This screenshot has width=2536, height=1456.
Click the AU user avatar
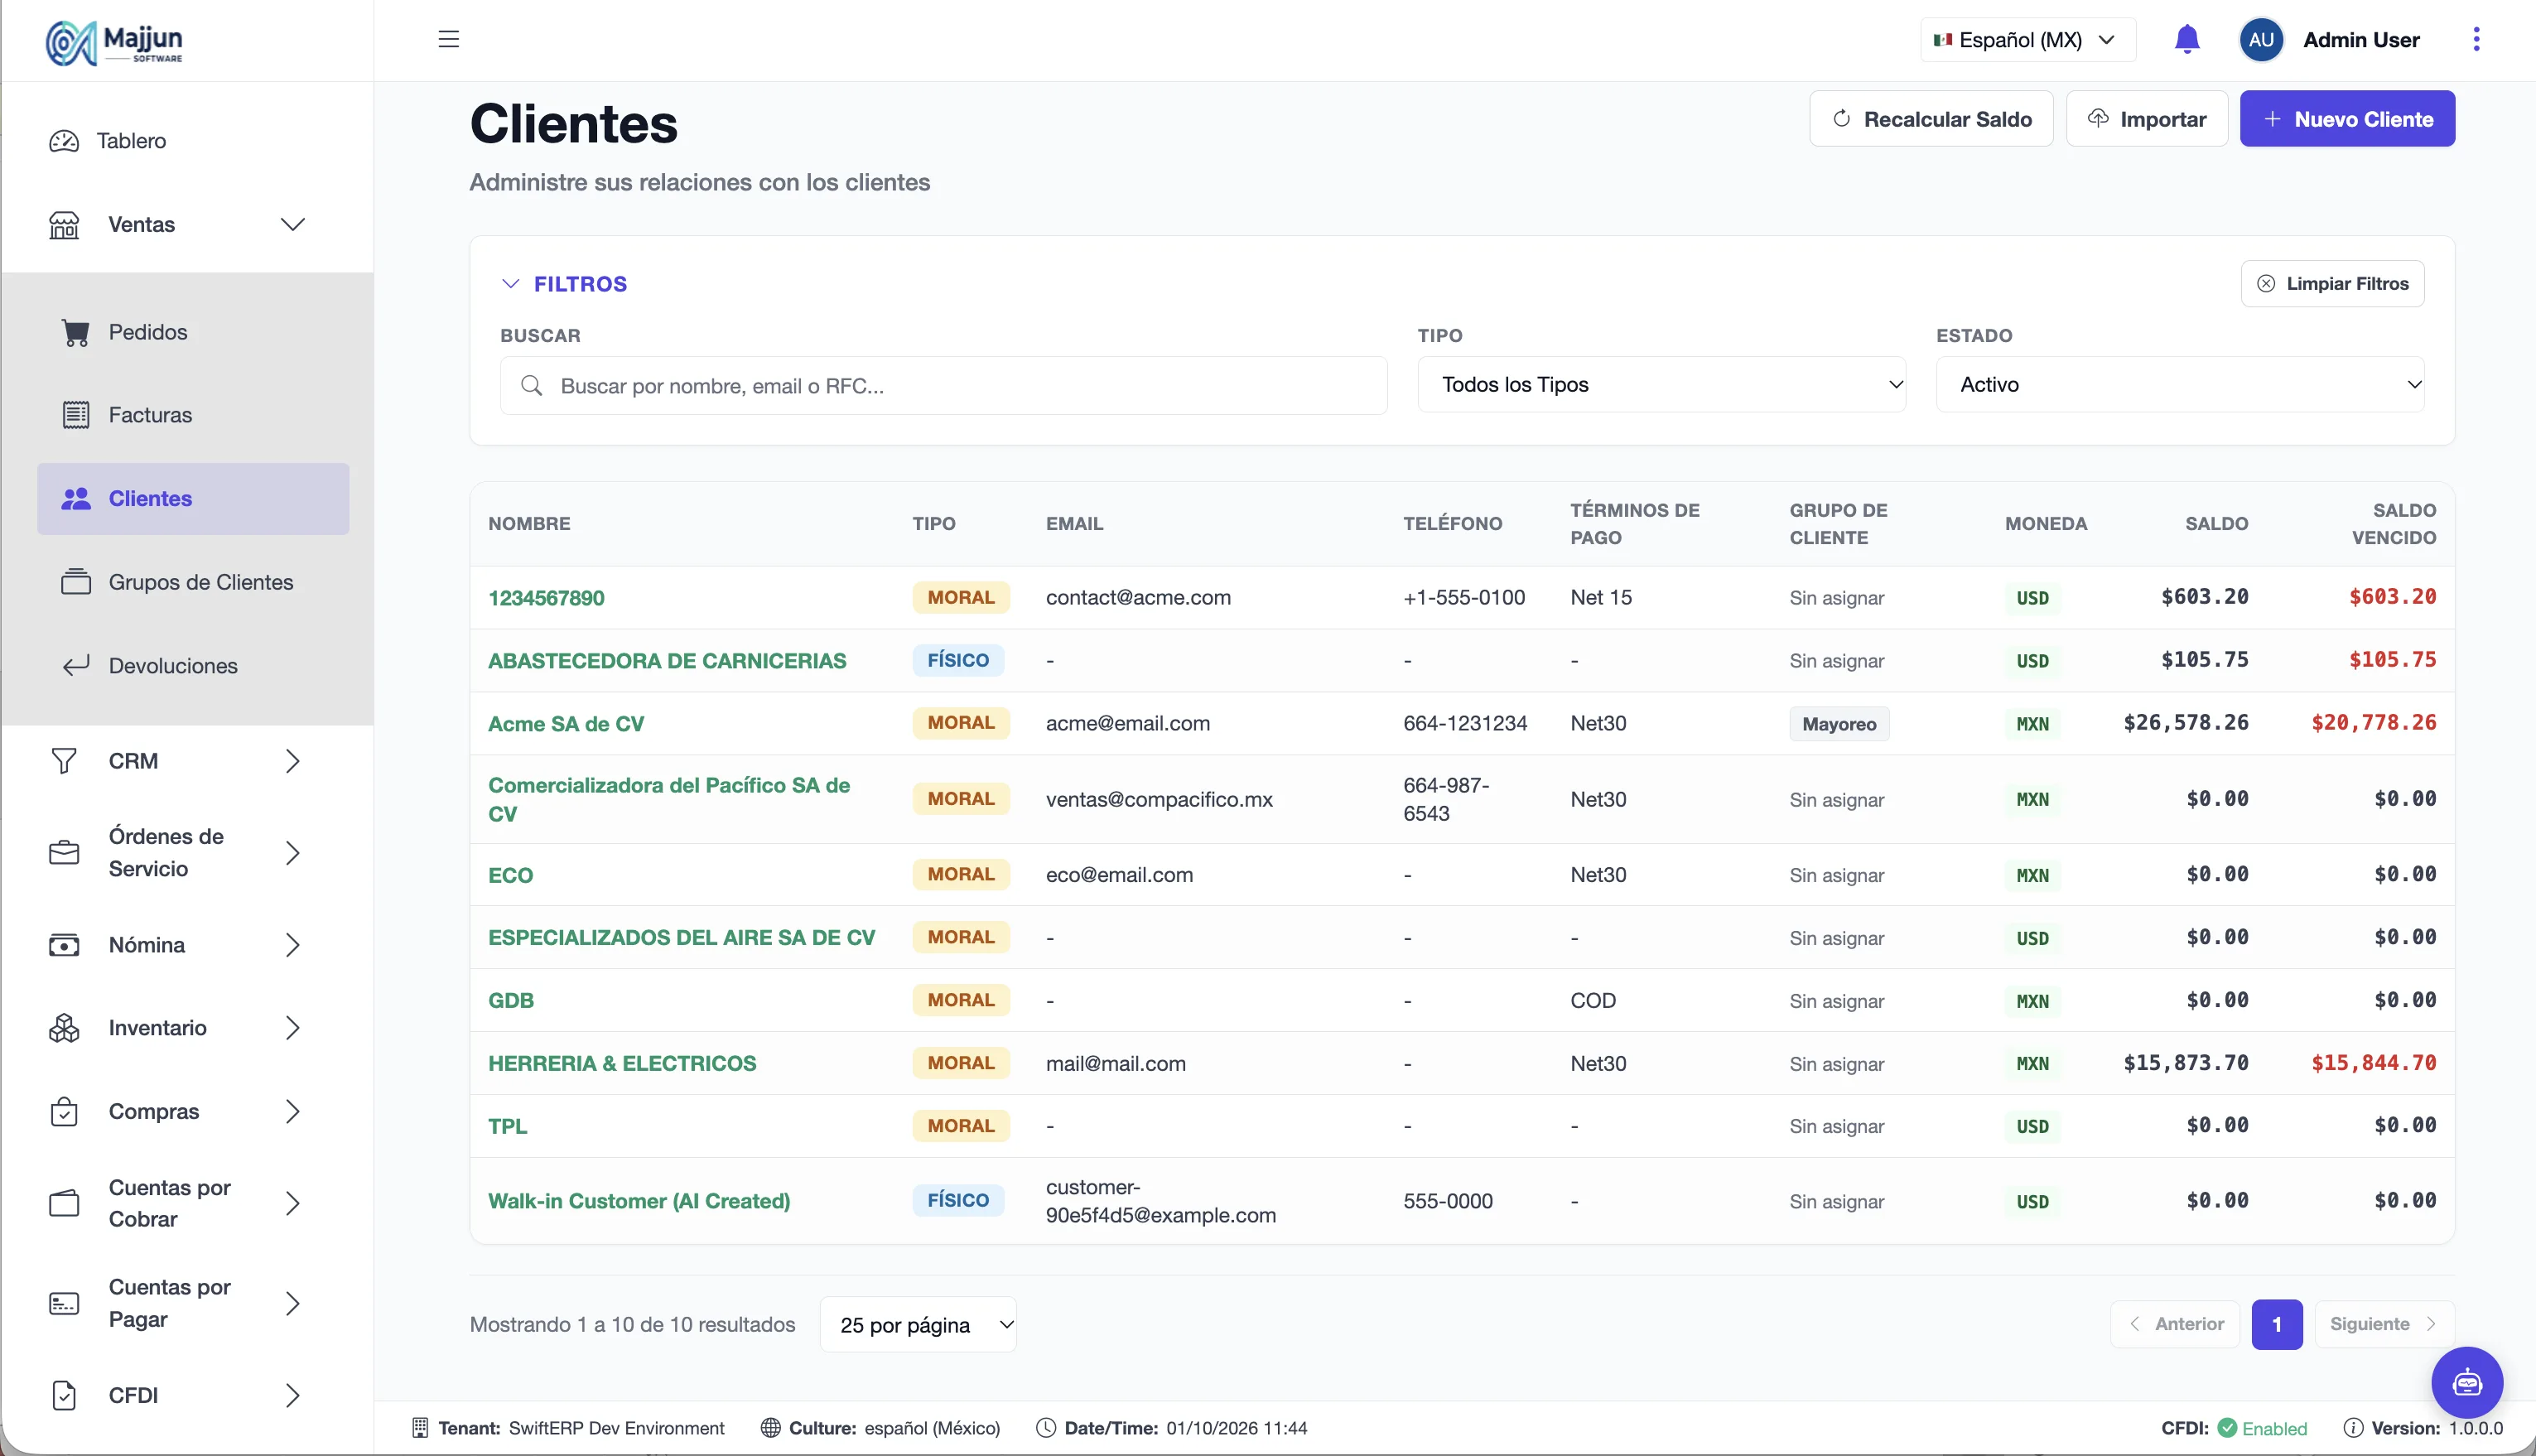coord(2261,39)
